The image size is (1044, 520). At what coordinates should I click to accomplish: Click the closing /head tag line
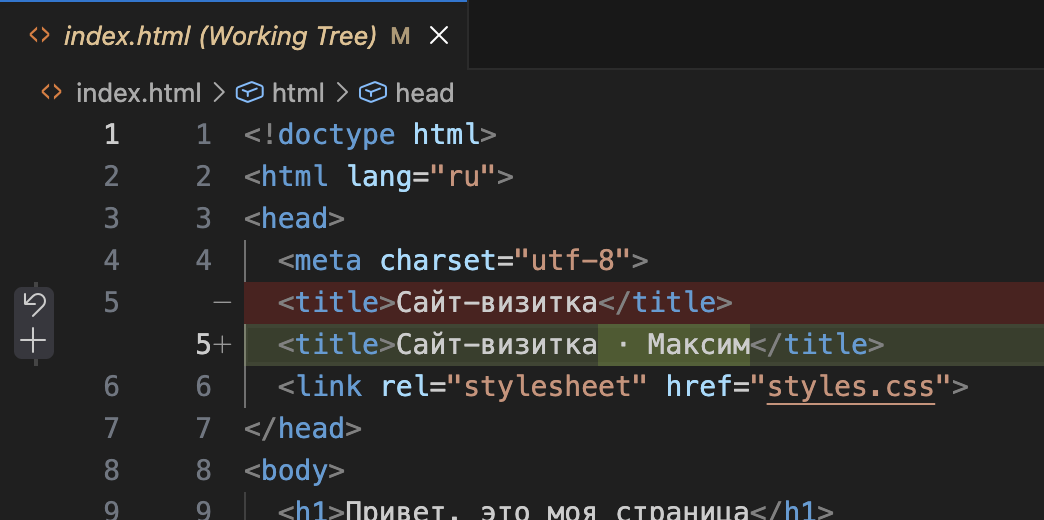coord(303,428)
